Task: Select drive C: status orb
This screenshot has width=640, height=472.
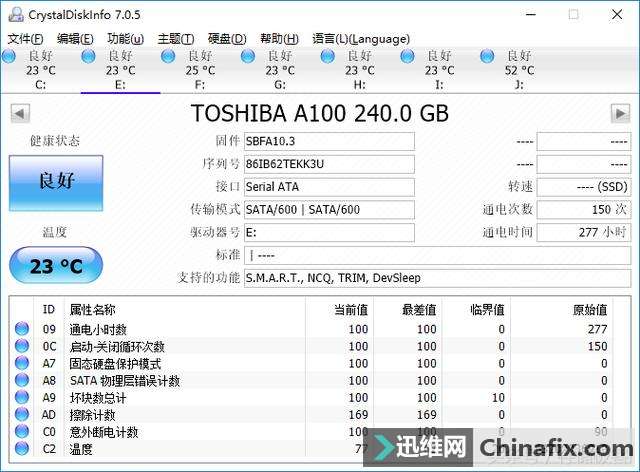Action: tap(9, 56)
